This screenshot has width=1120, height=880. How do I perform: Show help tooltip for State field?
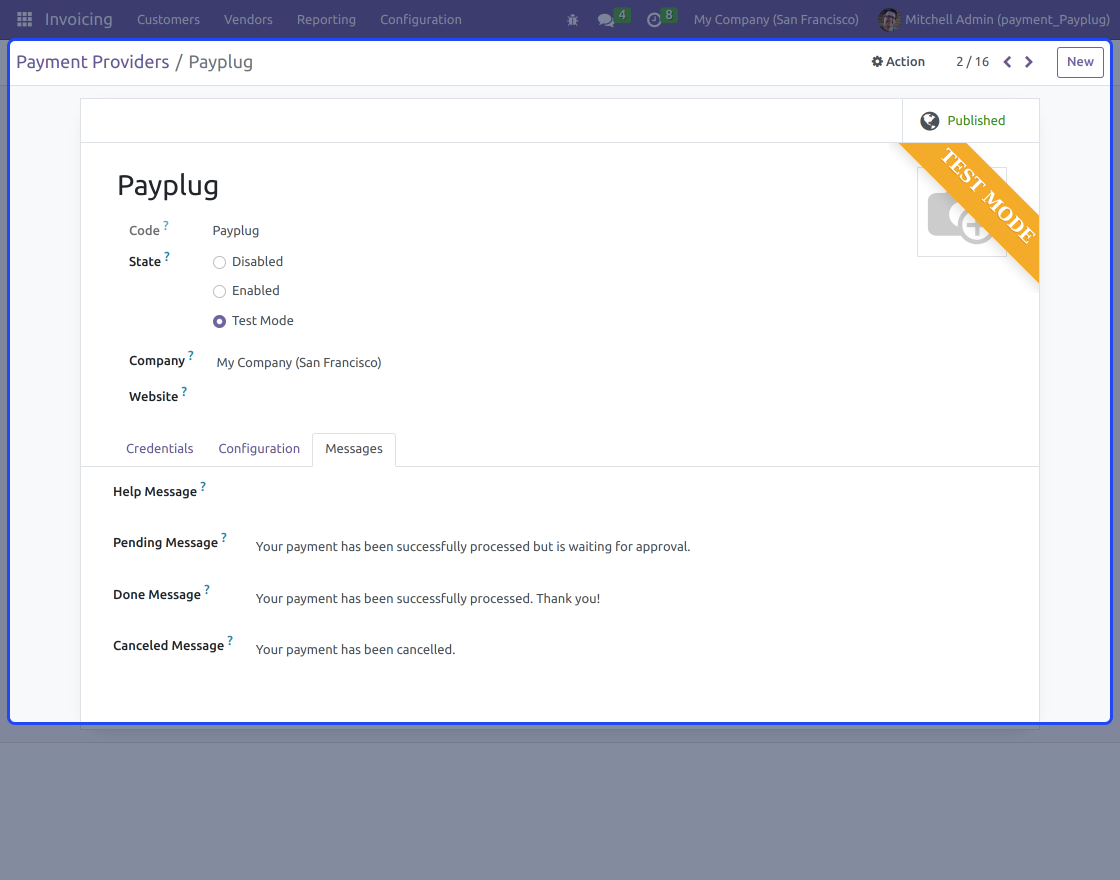pos(166,256)
